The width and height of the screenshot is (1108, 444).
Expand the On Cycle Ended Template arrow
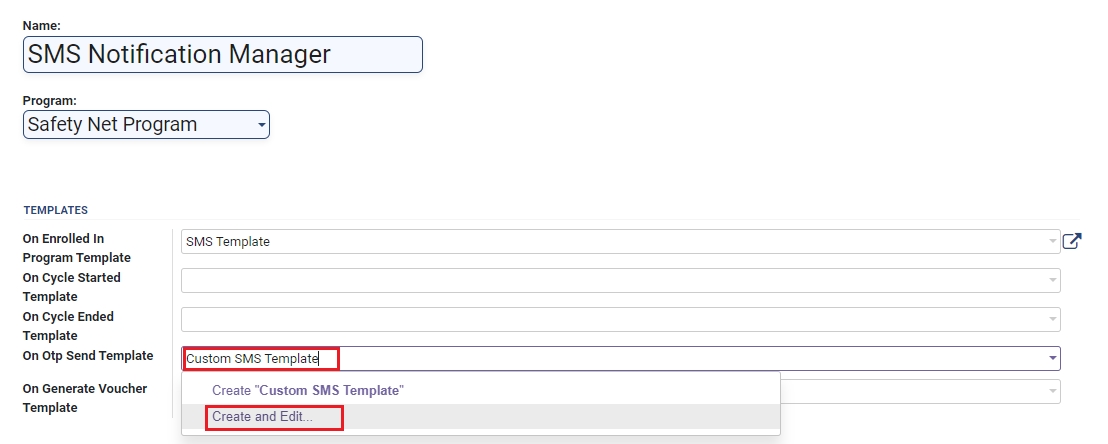pos(1052,319)
